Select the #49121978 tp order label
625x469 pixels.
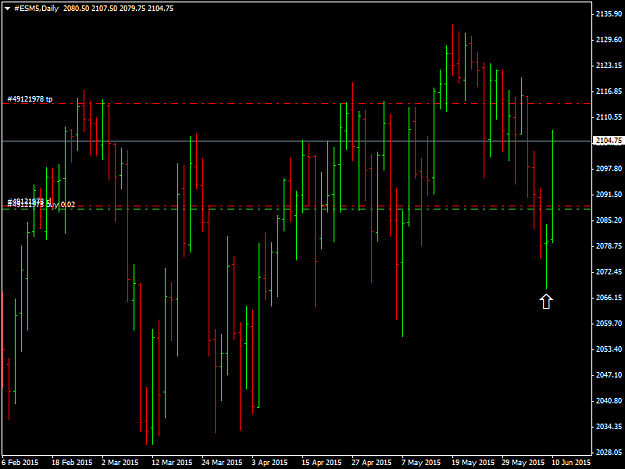coord(30,99)
